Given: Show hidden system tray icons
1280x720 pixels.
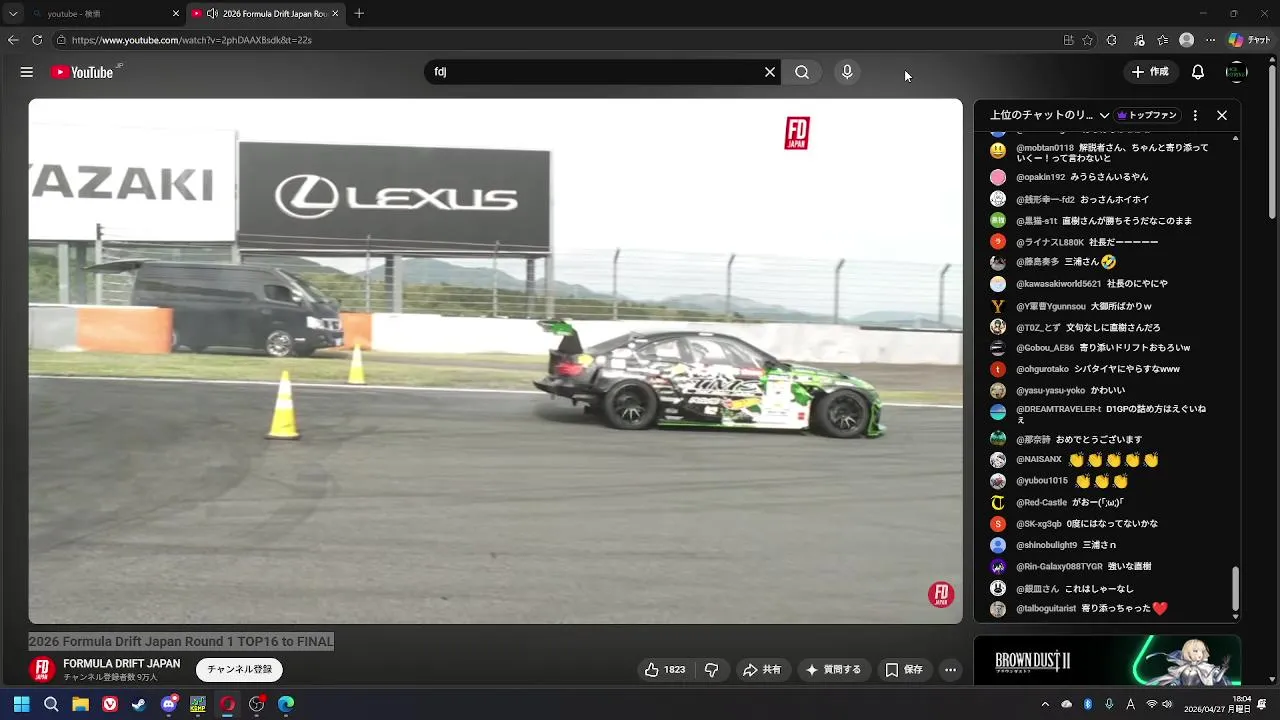Looking at the screenshot, I should (1045, 704).
